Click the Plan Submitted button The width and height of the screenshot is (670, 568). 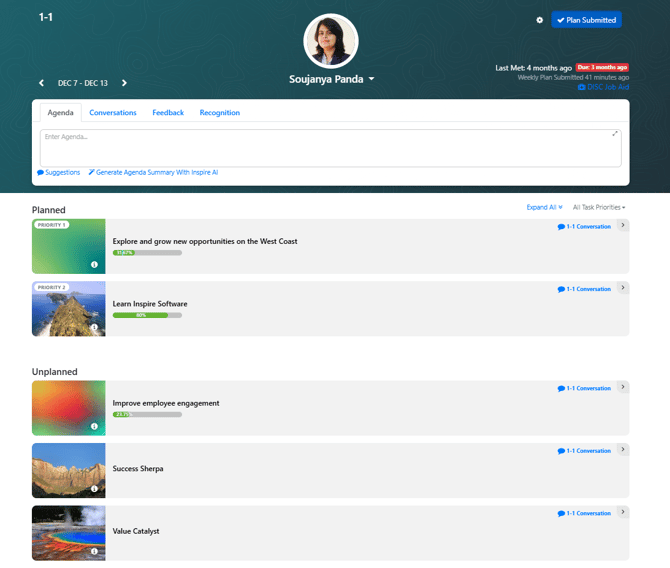point(586,20)
